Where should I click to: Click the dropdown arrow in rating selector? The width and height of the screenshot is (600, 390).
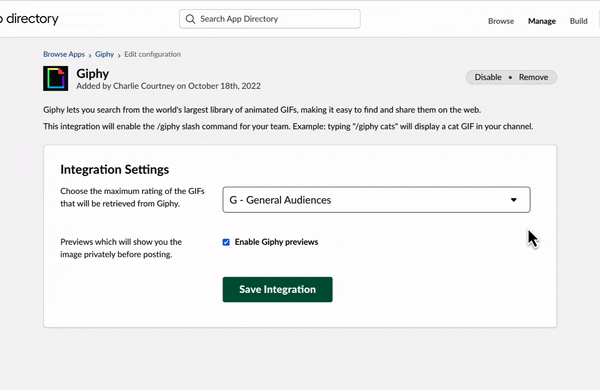pyautogui.click(x=514, y=200)
